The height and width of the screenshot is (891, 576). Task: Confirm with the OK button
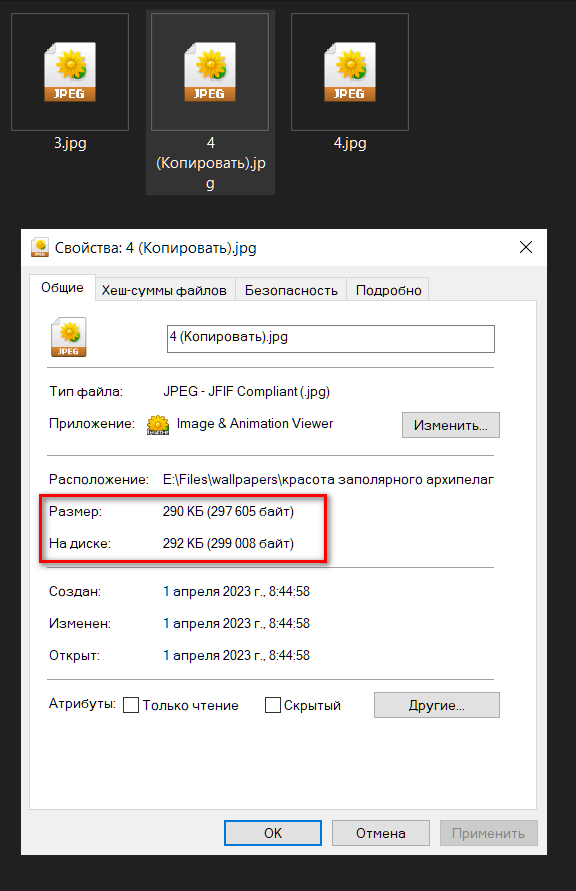coord(273,833)
